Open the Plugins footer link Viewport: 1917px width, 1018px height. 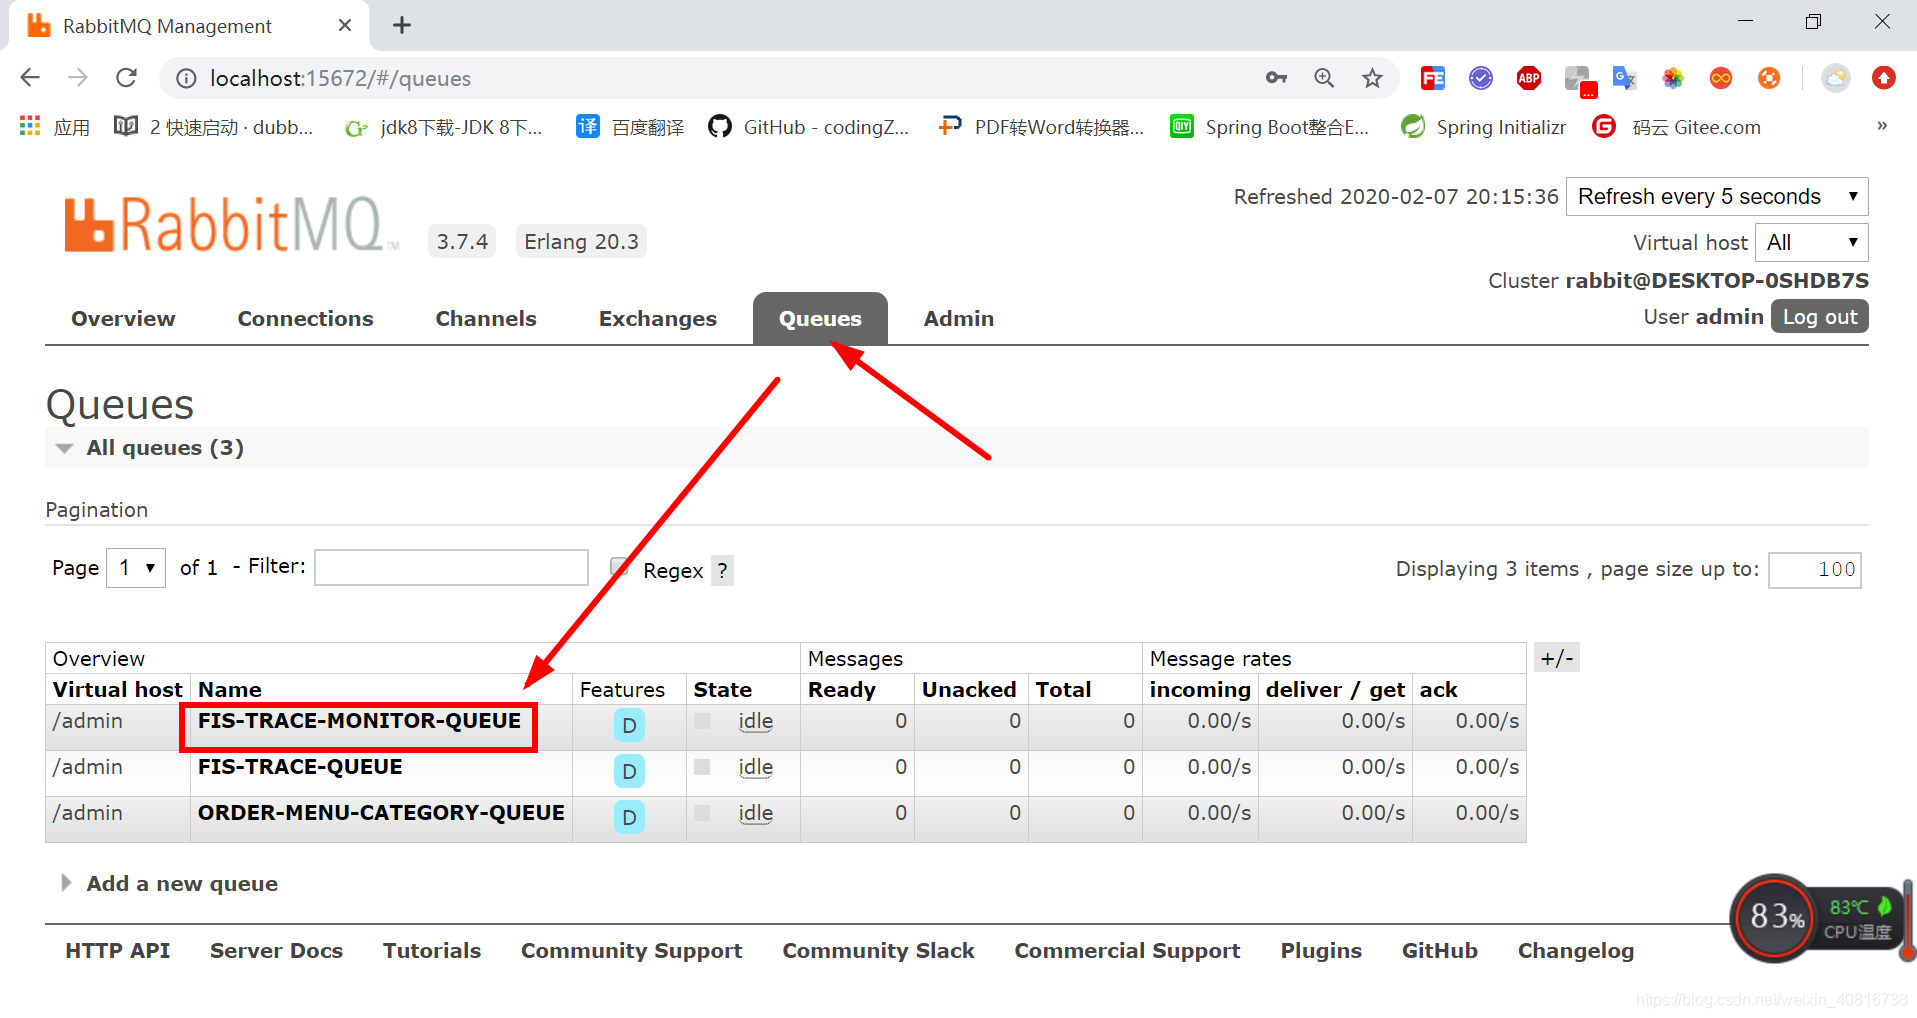point(1321,951)
